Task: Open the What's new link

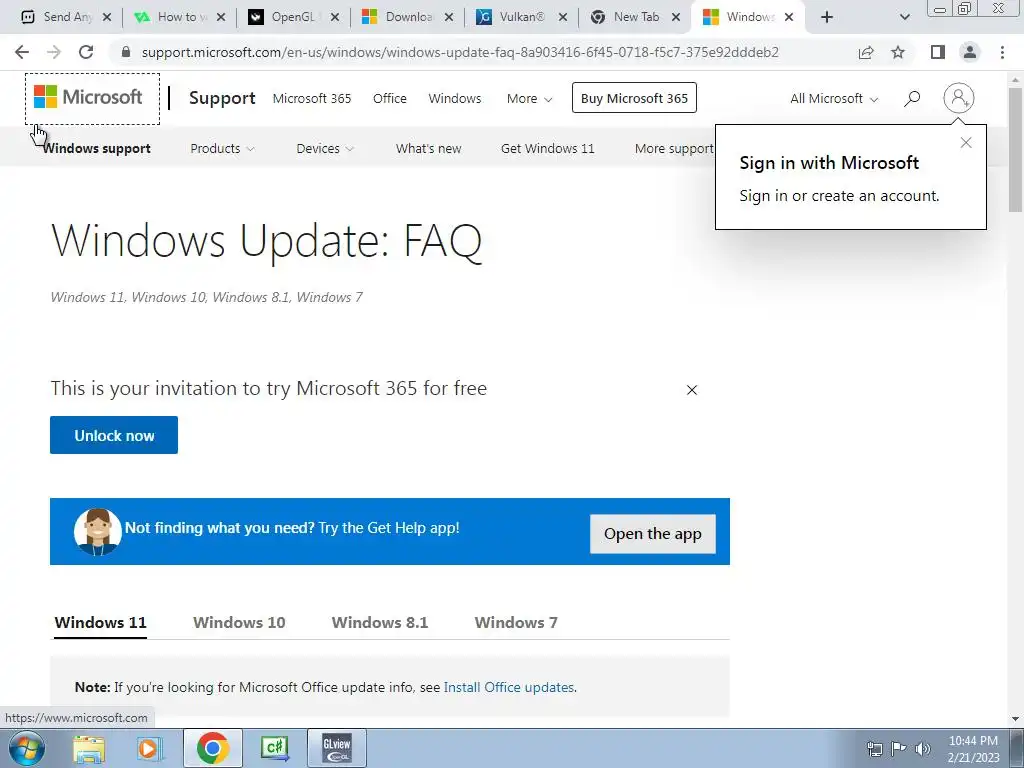Action: (428, 148)
